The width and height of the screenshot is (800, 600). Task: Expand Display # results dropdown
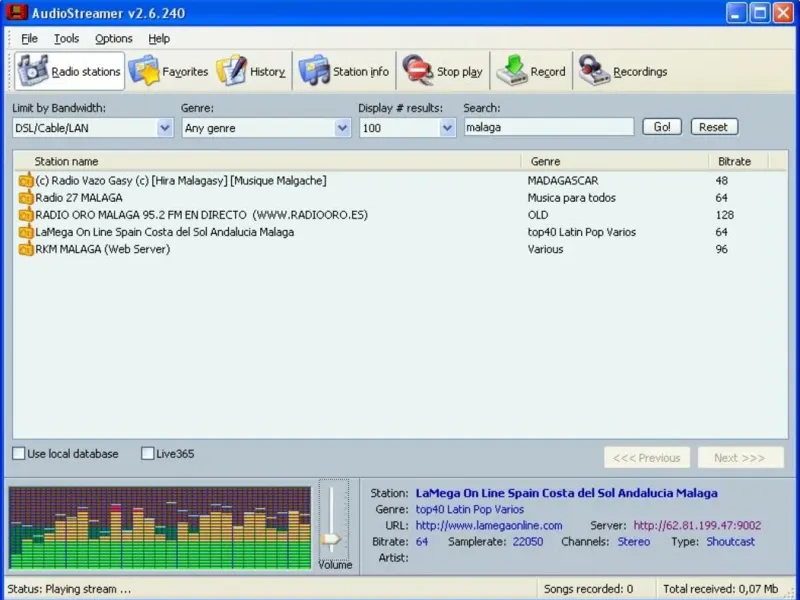tap(447, 128)
